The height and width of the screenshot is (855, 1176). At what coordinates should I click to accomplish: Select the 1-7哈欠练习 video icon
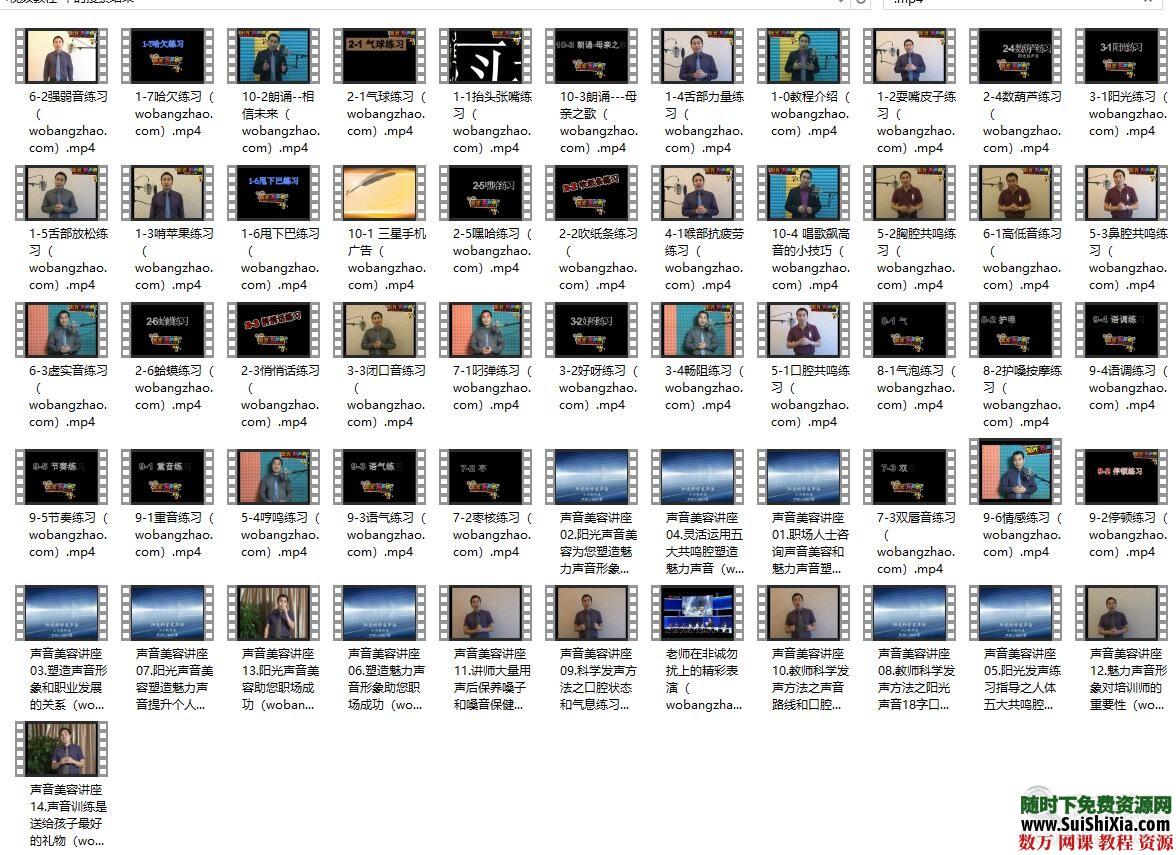click(x=167, y=57)
